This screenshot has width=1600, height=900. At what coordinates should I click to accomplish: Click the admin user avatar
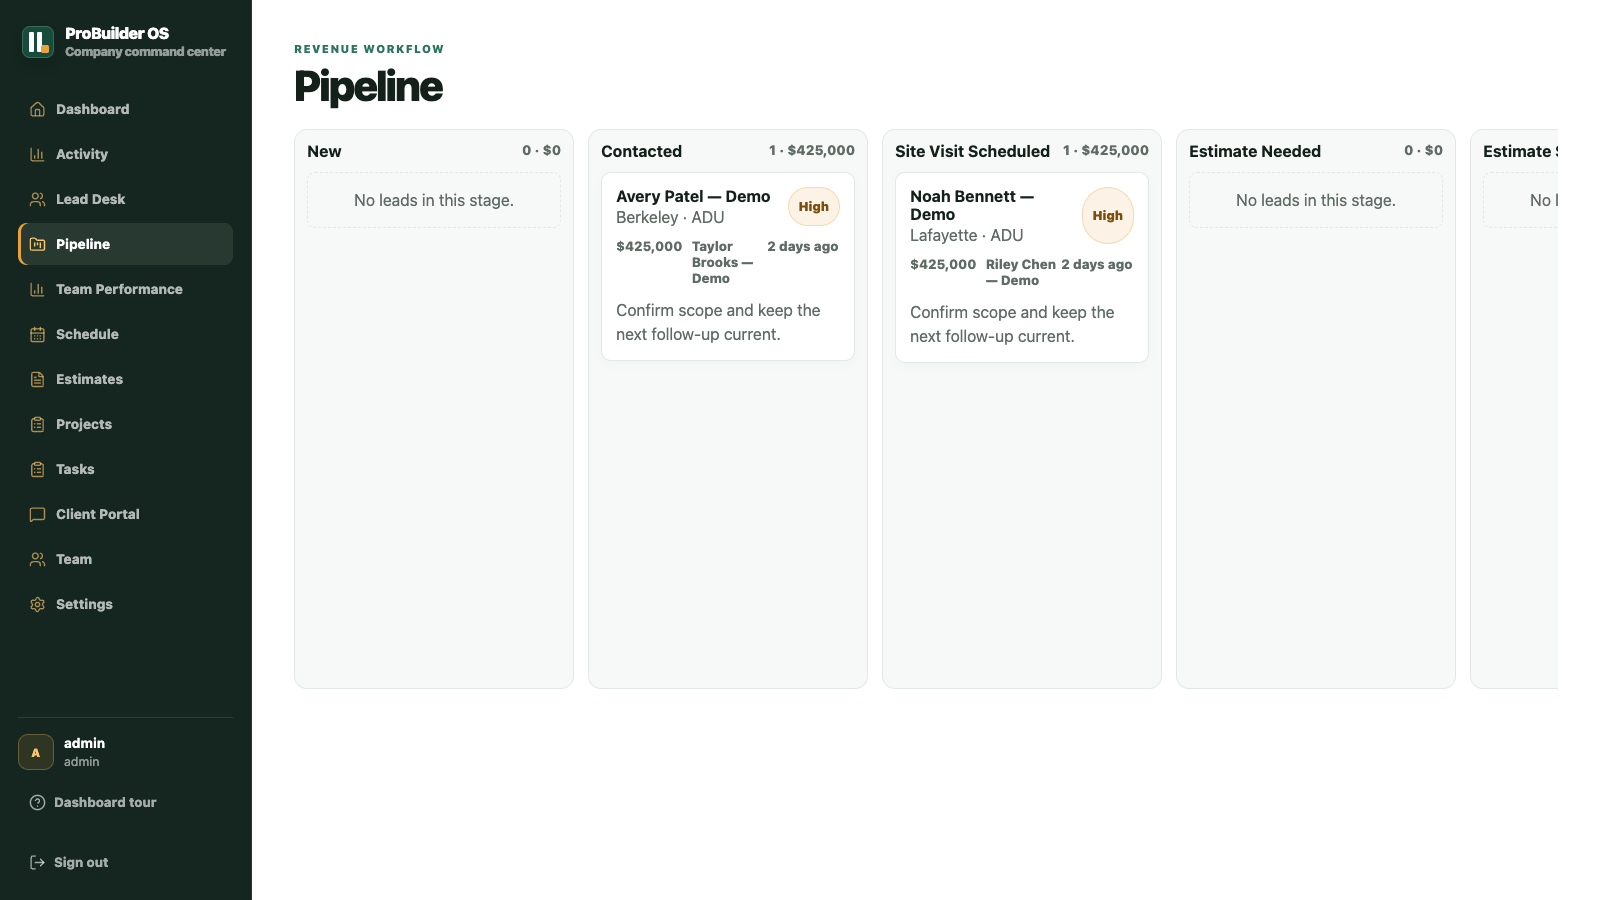36,752
